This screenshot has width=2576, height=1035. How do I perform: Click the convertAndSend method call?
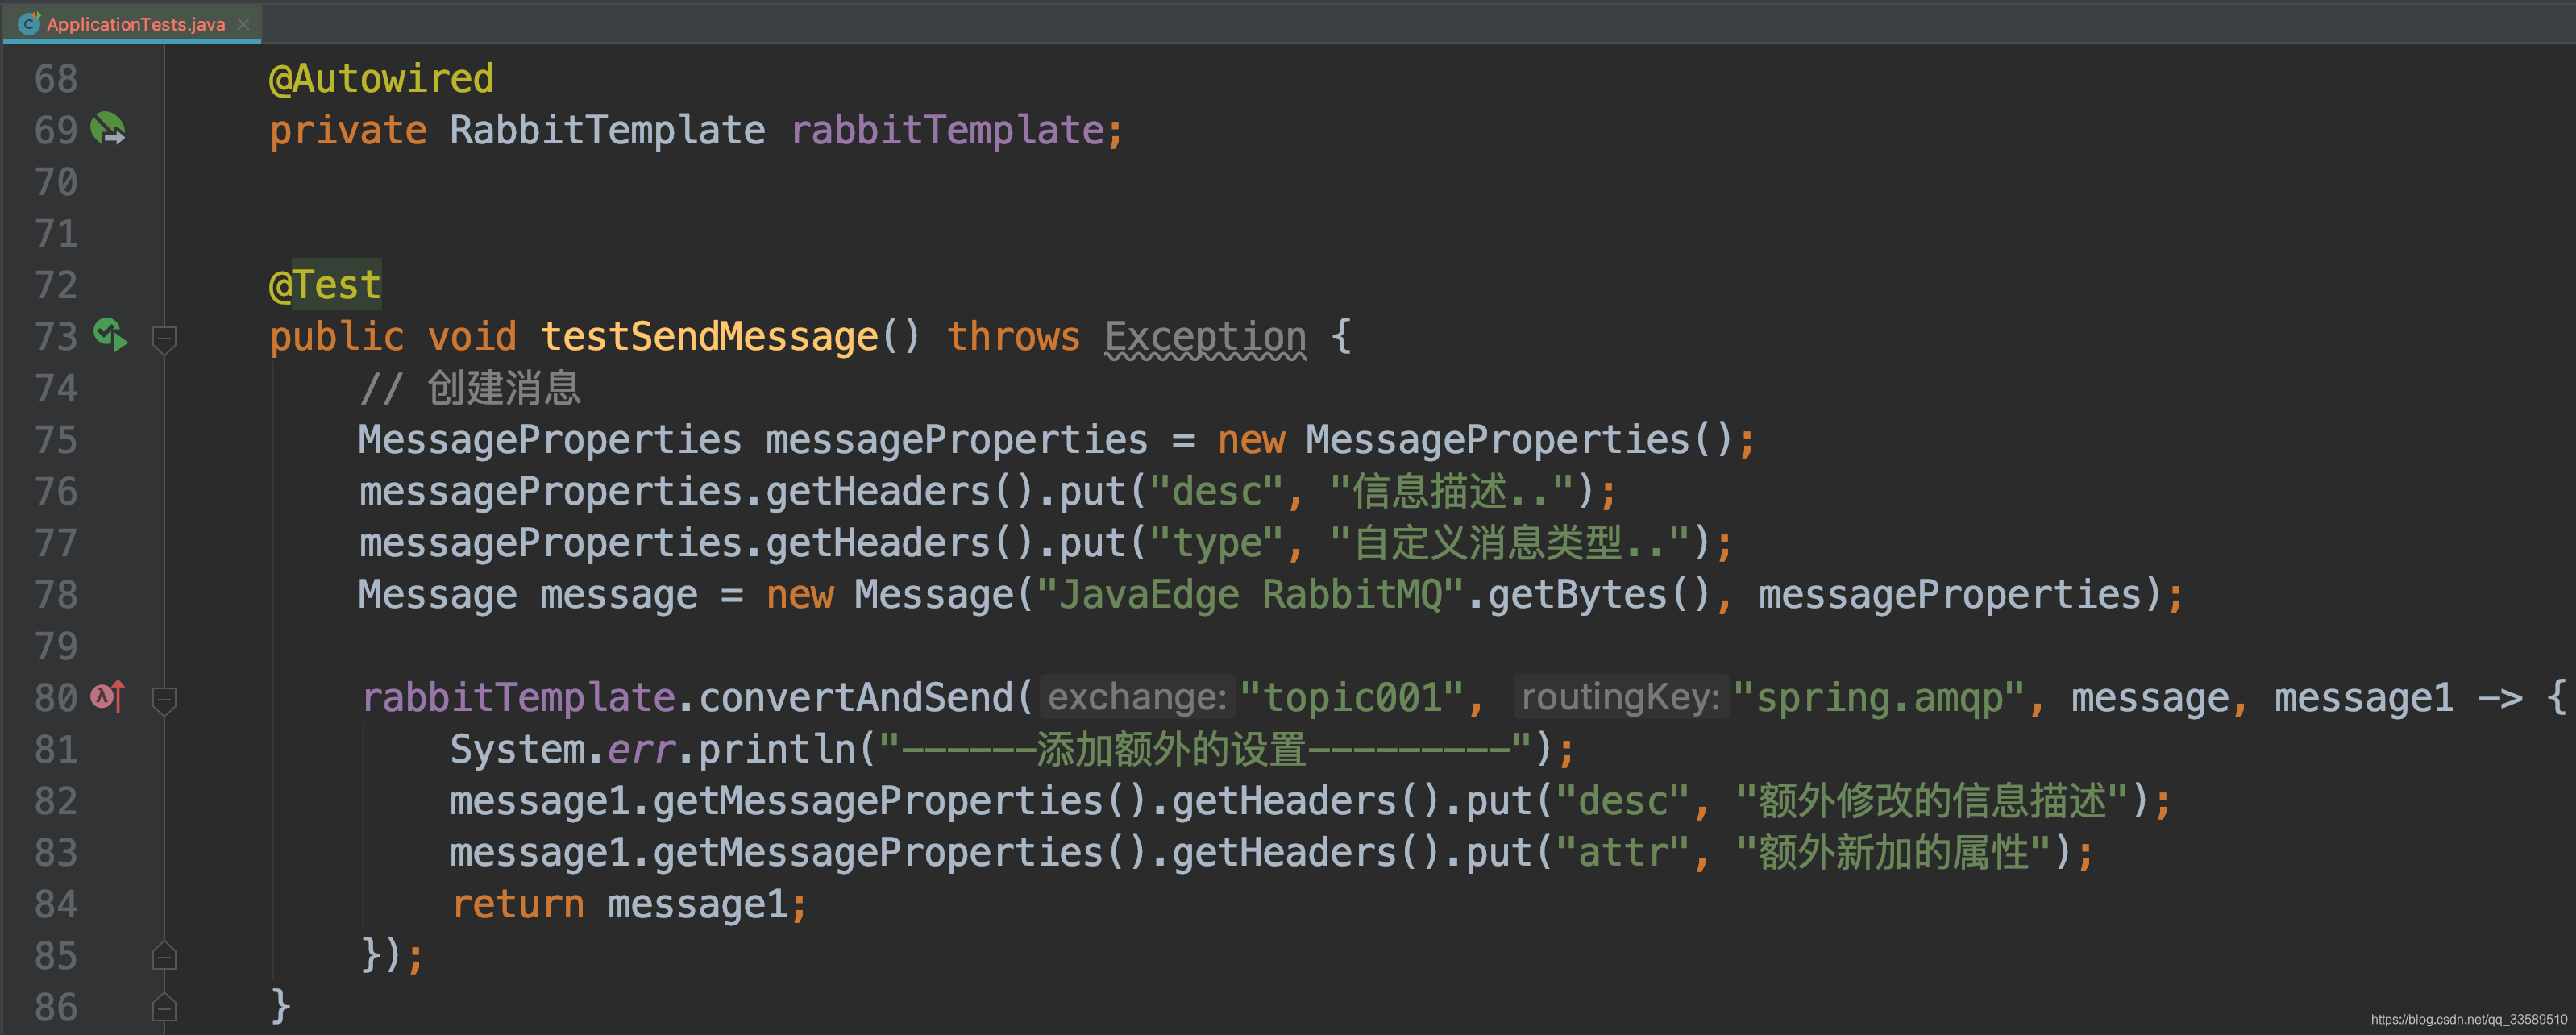(856, 697)
